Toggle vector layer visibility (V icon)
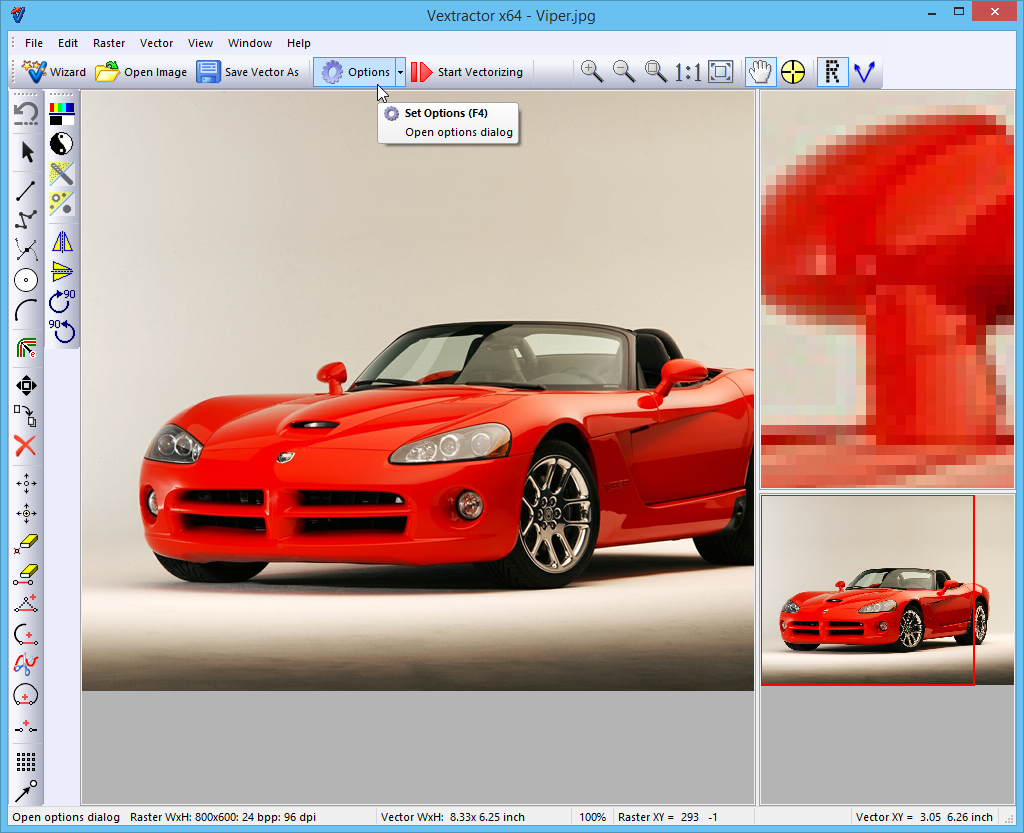 click(x=864, y=71)
